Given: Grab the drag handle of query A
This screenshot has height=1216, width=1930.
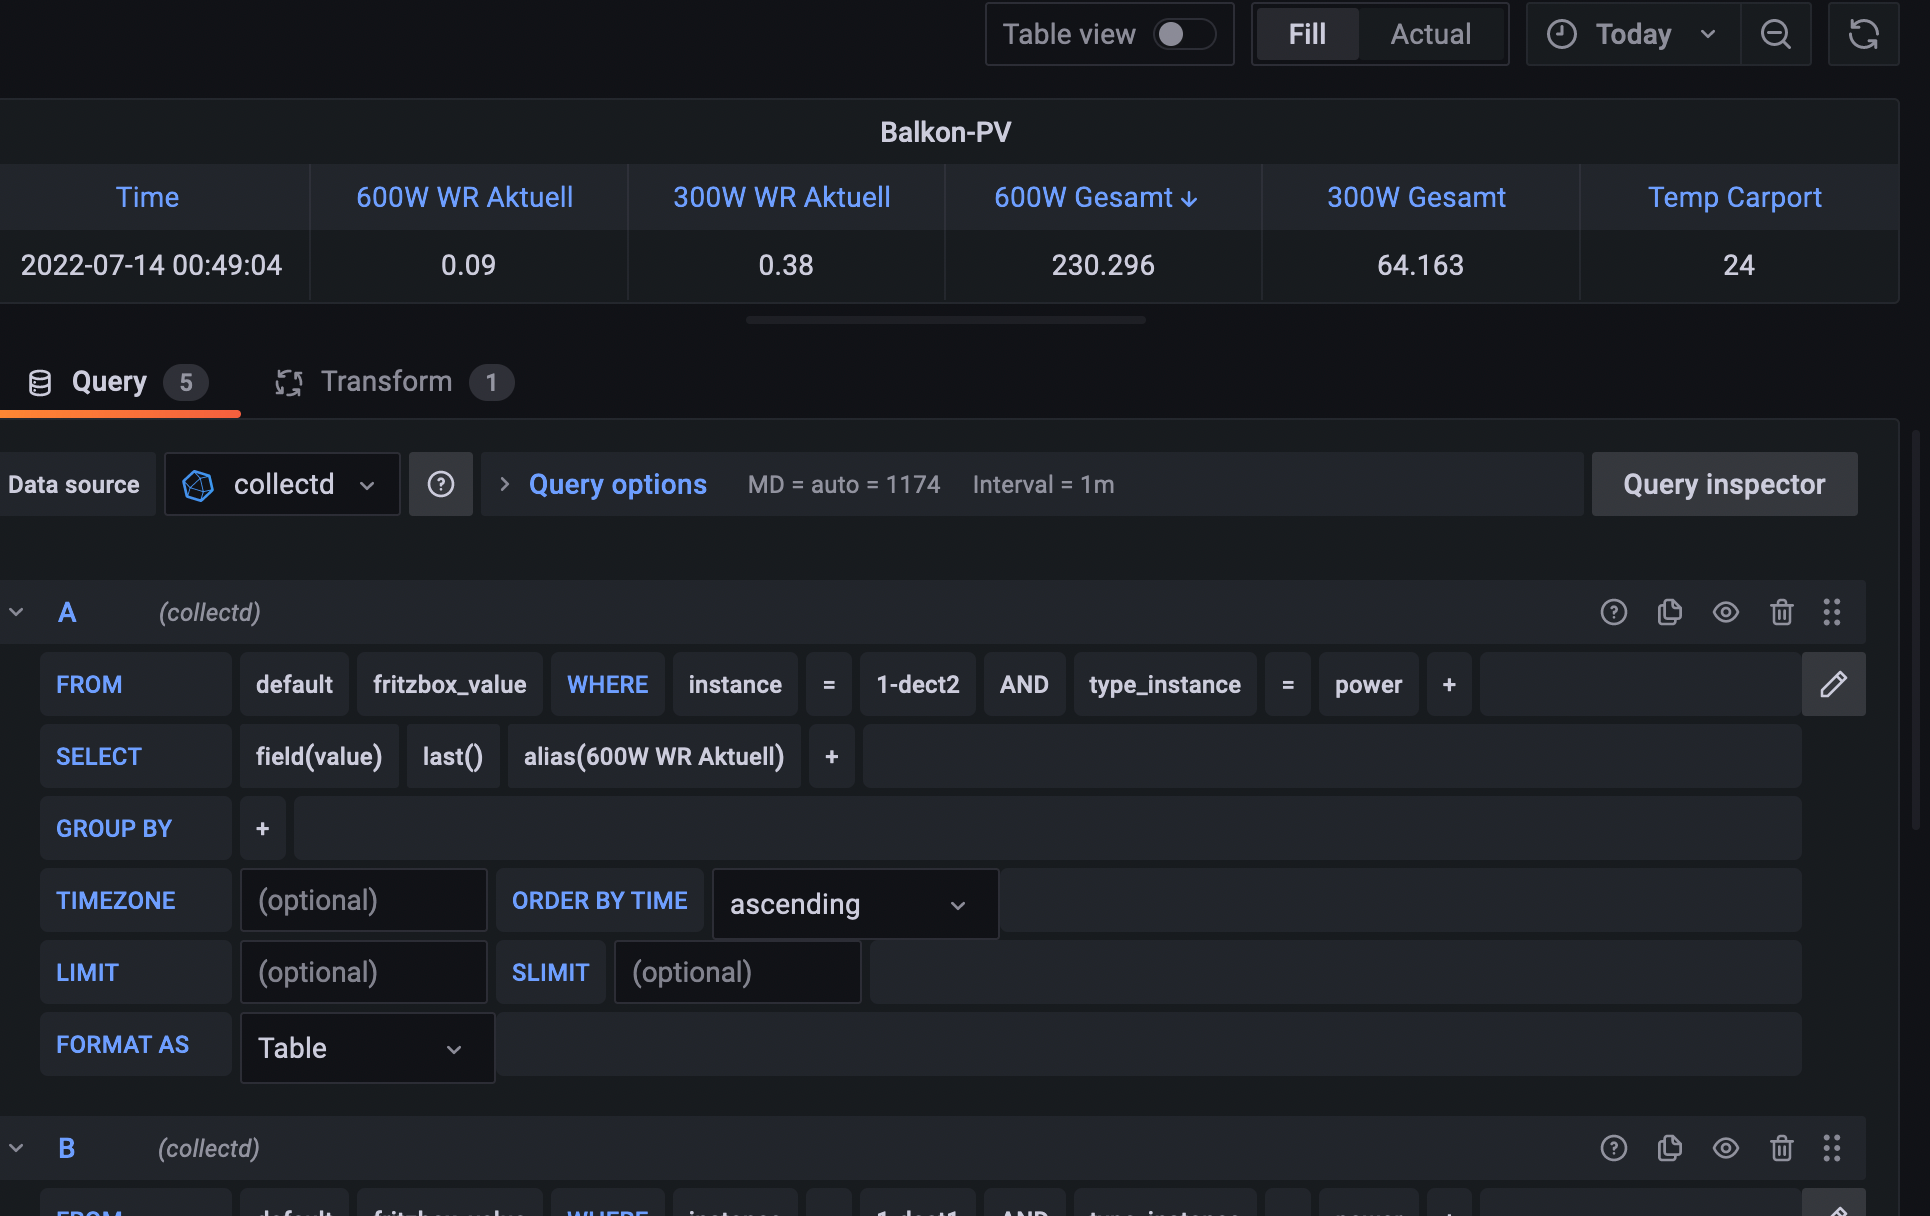Looking at the screenshot, I should [x=1831, y=612].
